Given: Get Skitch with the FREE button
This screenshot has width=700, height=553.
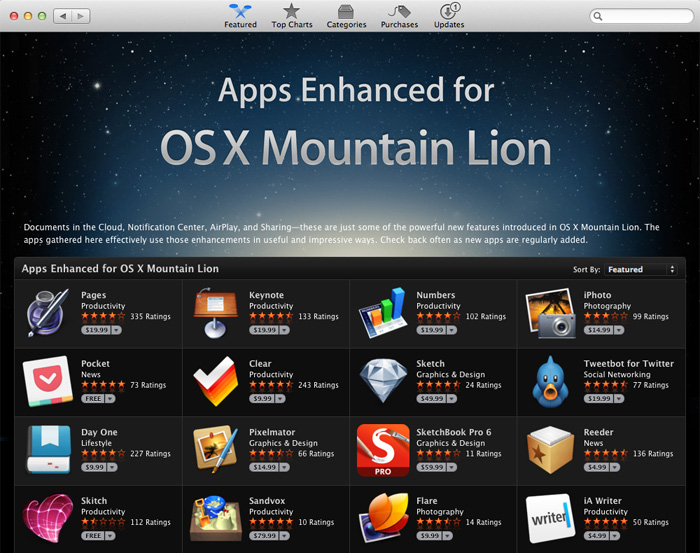Looking at the screenshot, I should tap(93, 536).
